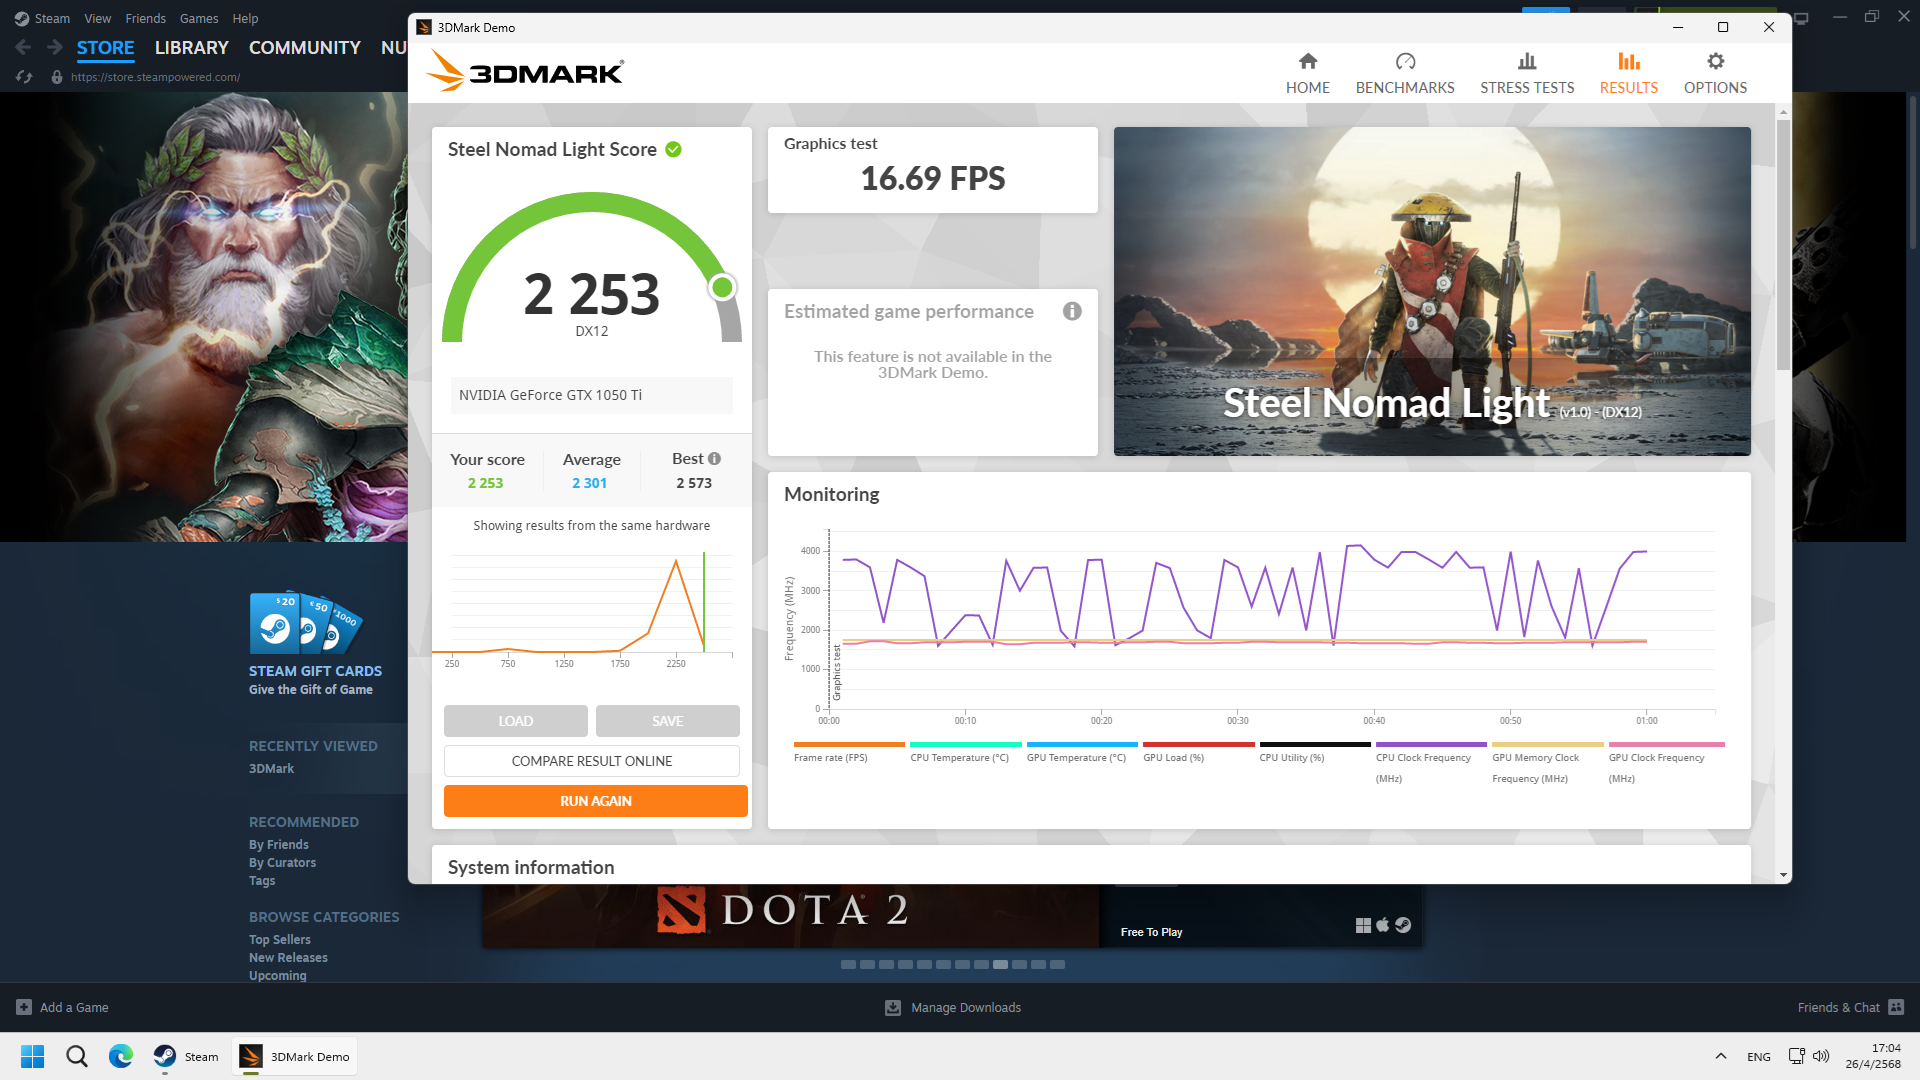Screen dimensions: 1920x1080
Task: Click the Steam store URL address
Action: 155,77
